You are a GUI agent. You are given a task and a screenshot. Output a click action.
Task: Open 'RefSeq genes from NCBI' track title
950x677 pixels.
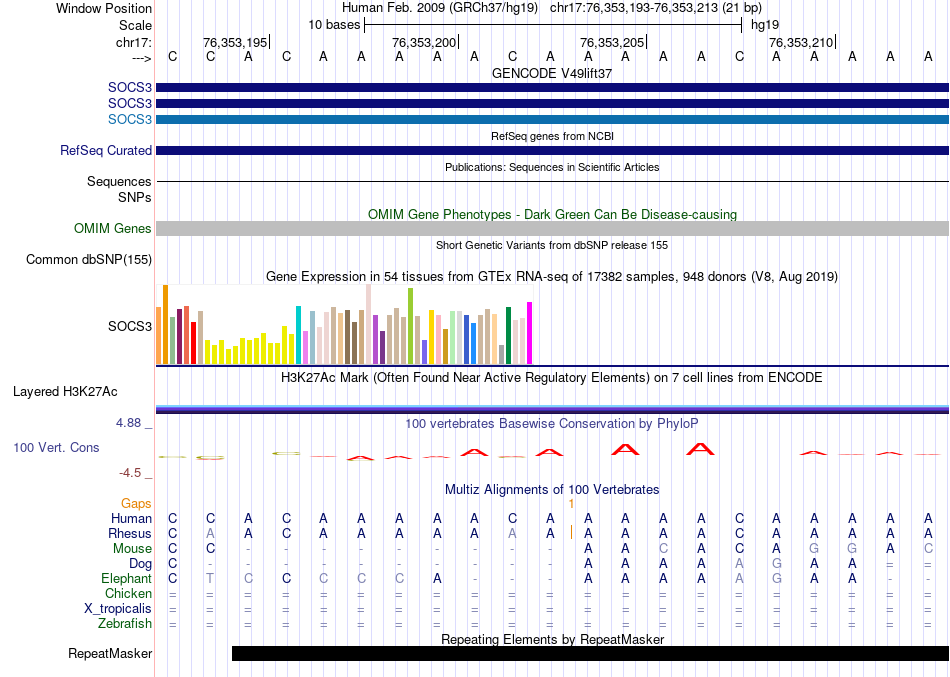coord(552,136)
